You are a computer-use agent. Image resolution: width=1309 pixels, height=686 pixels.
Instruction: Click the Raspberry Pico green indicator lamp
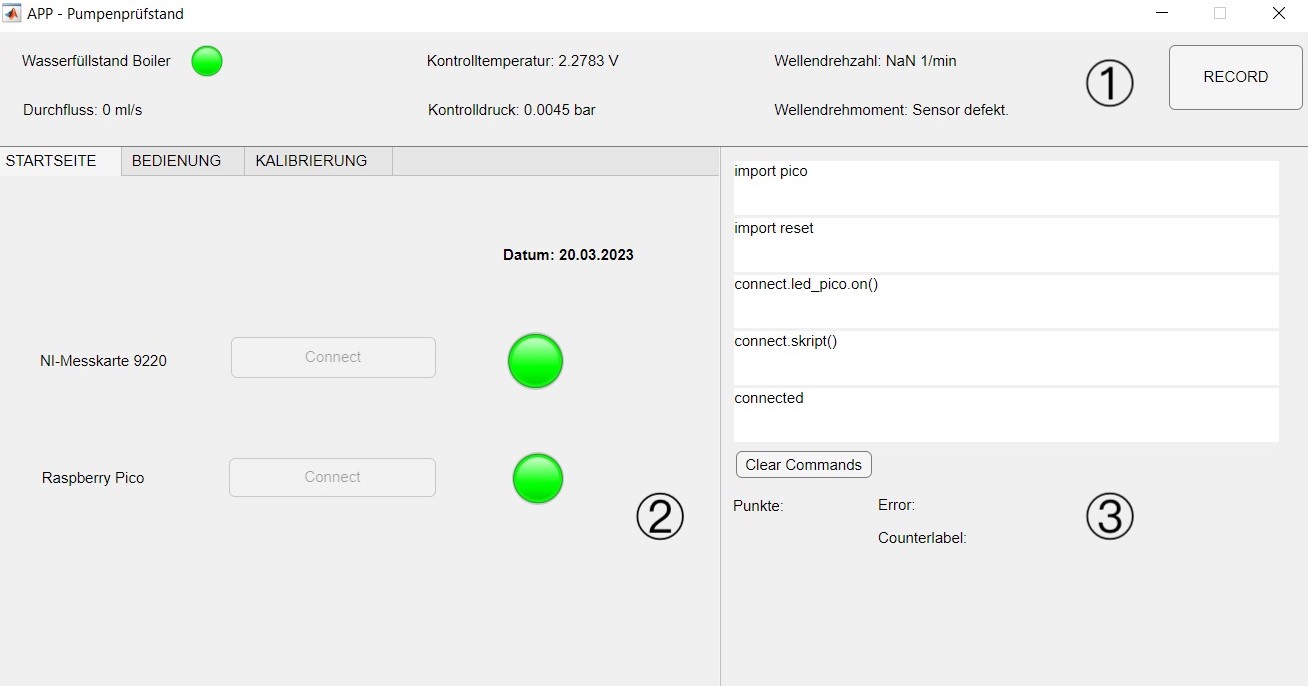click(538, 478)
